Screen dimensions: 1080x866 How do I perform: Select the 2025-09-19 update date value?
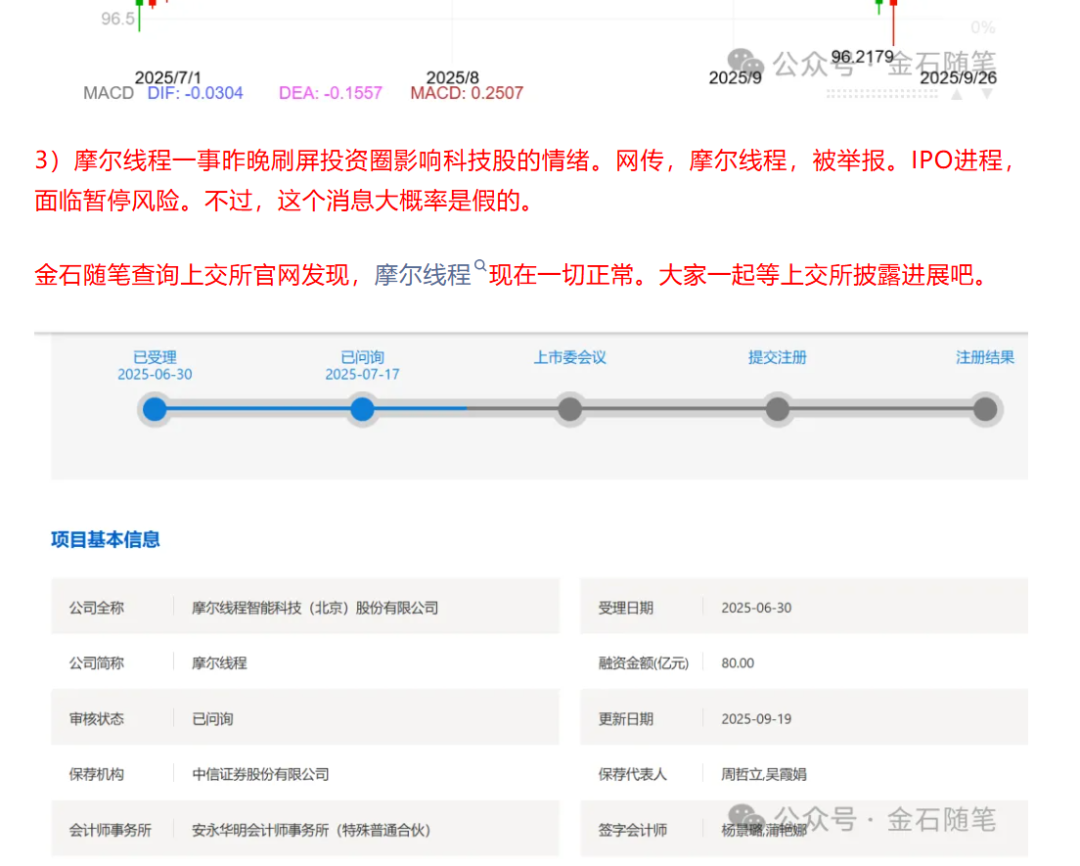[x=756, y=719]
